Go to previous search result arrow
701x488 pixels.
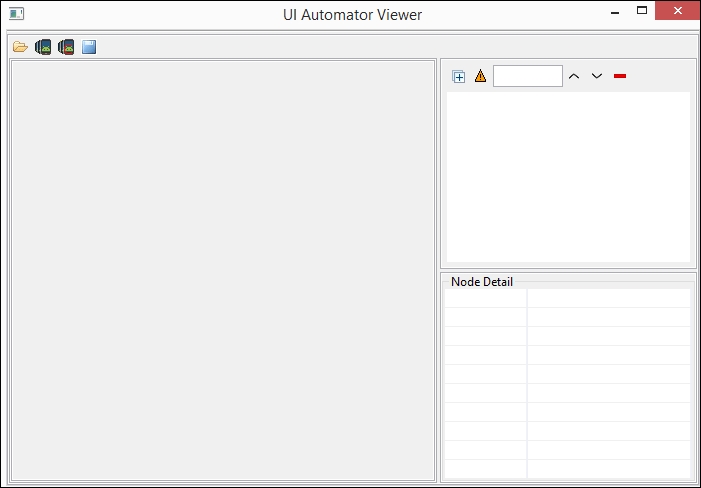pyautogui.click(x=574, y=76)
